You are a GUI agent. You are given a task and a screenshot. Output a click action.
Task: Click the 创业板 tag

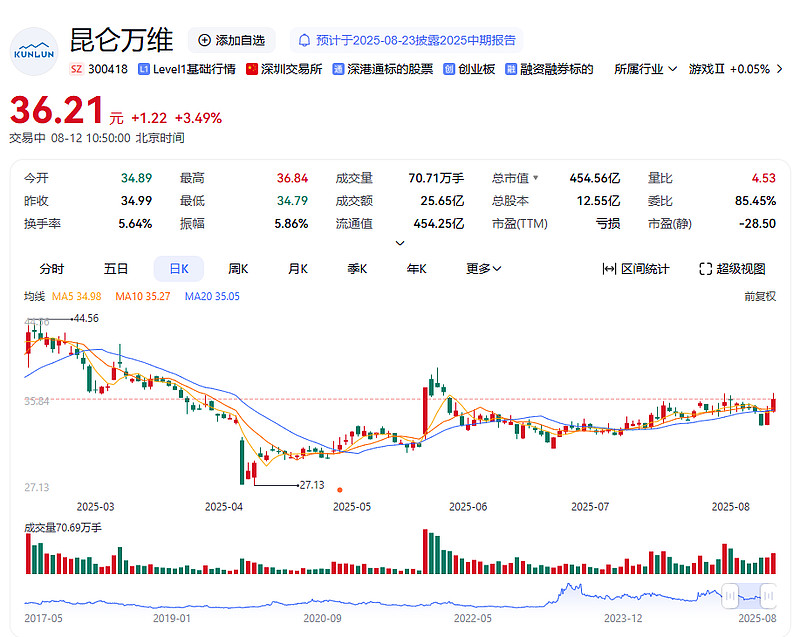(x=477, y=69)
